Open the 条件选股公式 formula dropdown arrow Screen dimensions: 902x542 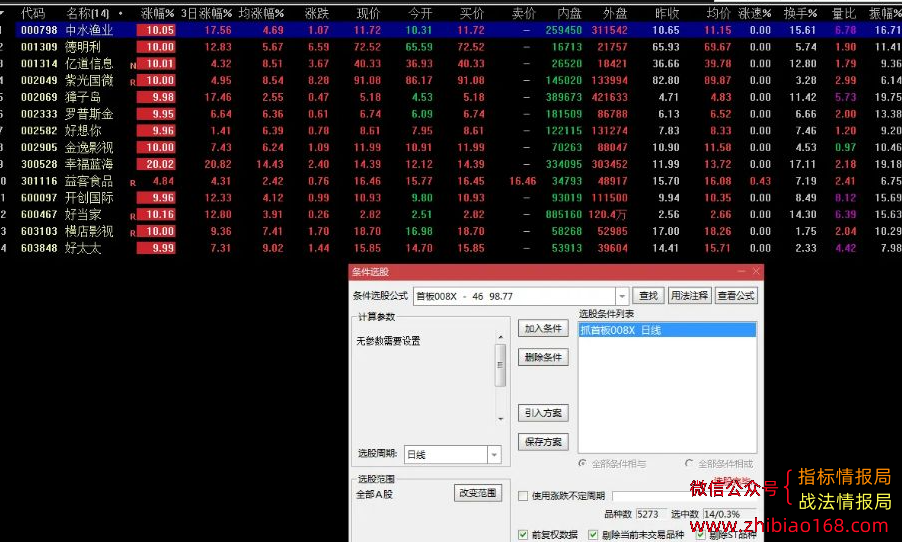coord(622,296)
